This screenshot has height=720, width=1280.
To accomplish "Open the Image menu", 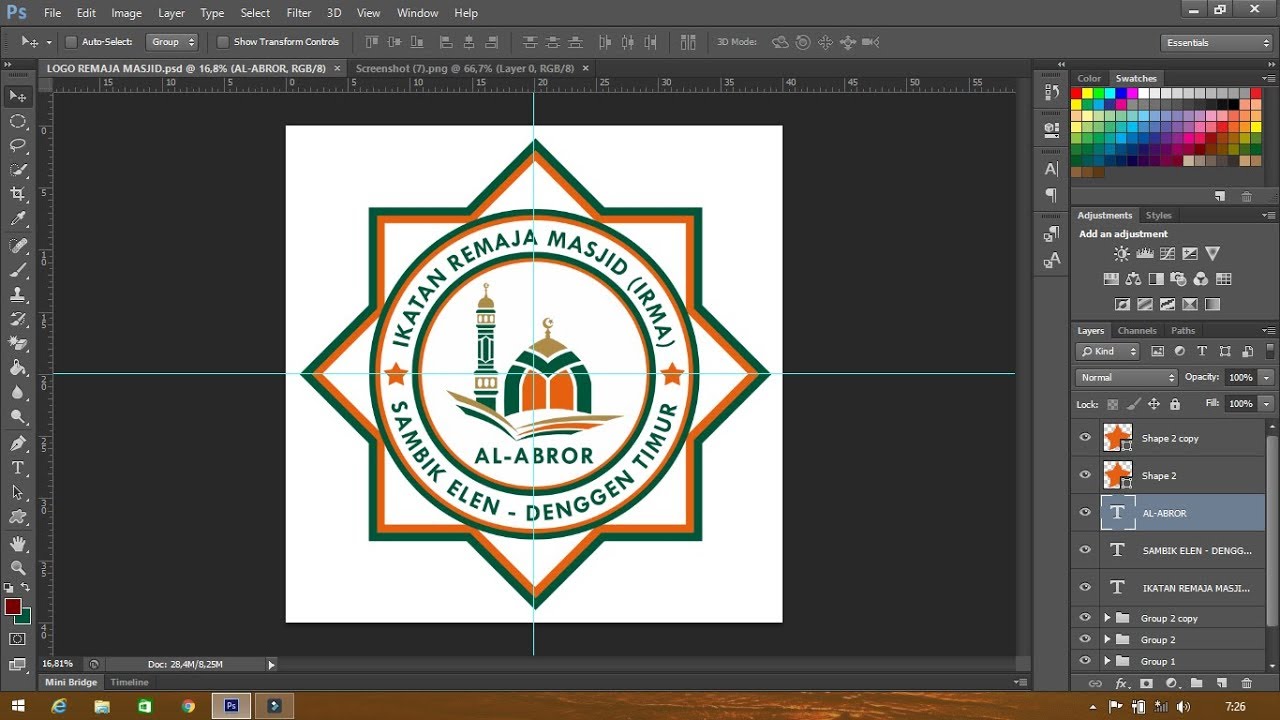I will click(126, 13).
